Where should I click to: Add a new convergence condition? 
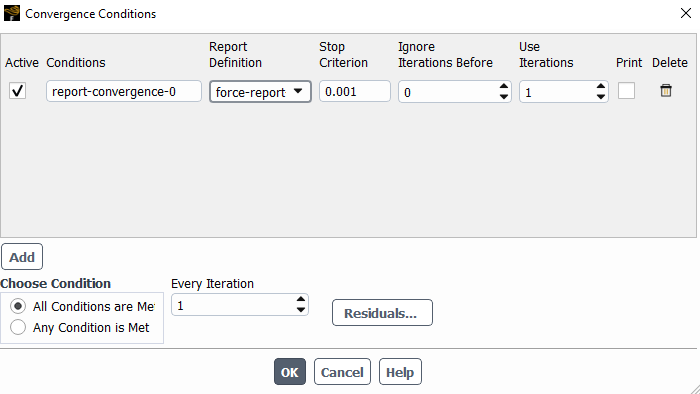[22, 257]
